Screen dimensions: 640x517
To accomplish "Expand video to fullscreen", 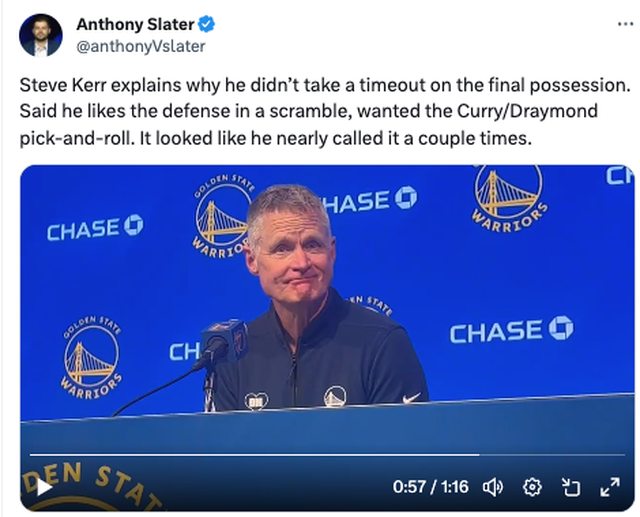I will (609, 487).
